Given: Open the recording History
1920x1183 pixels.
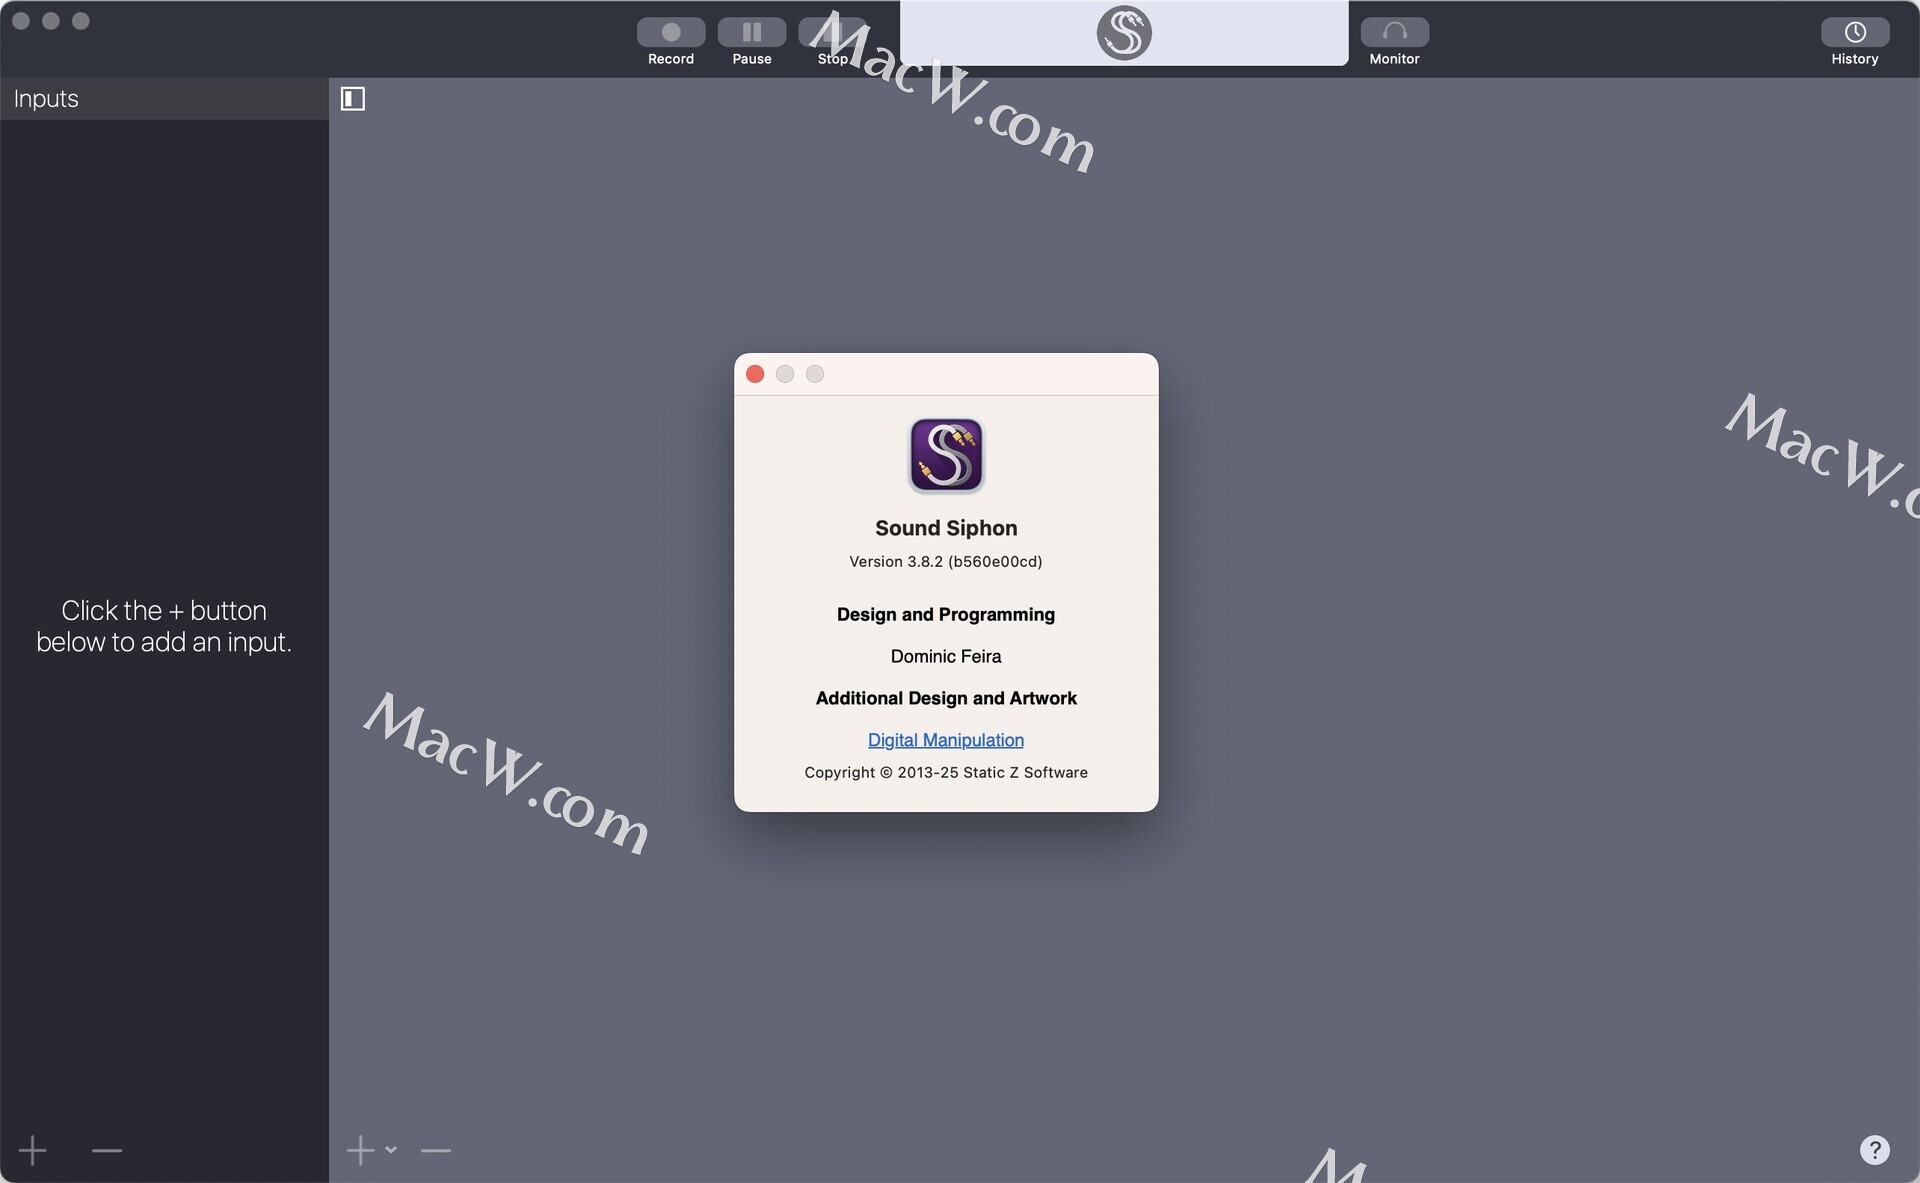Looking at the screenshot, I should pyautogui.click(x=1854, y=33).
